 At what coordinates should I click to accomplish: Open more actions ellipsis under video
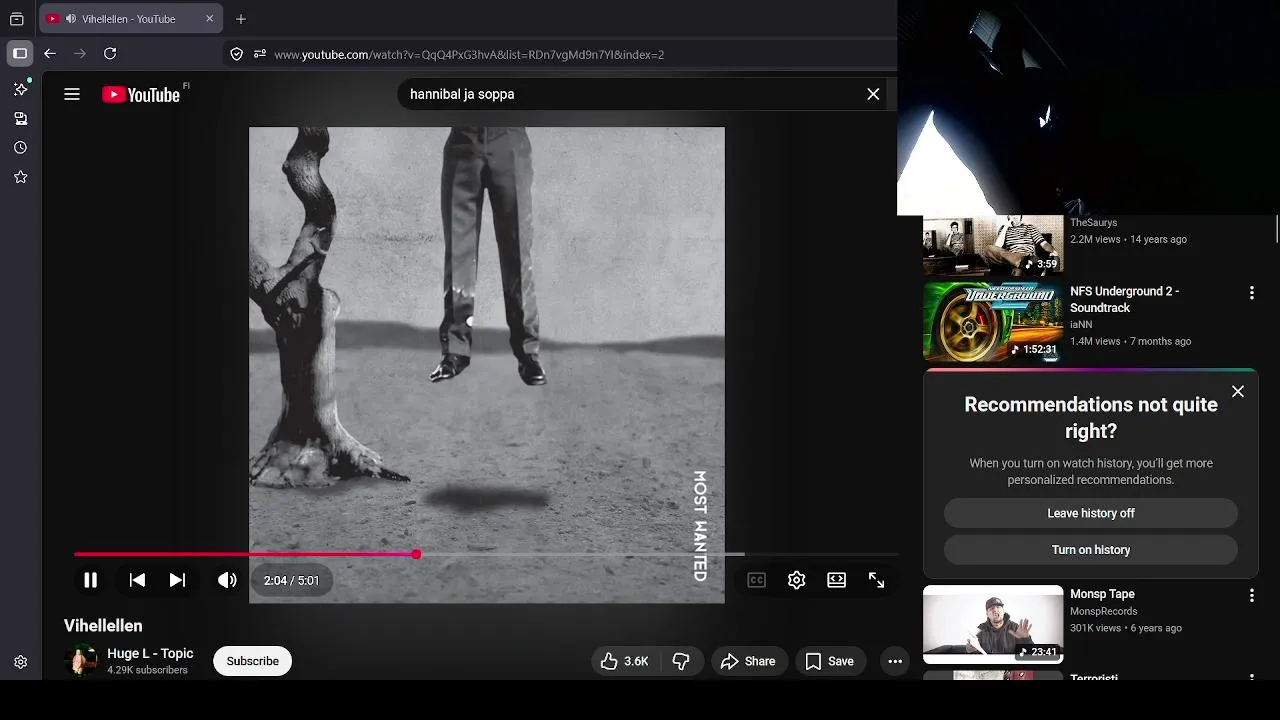(x=895, y=661)
